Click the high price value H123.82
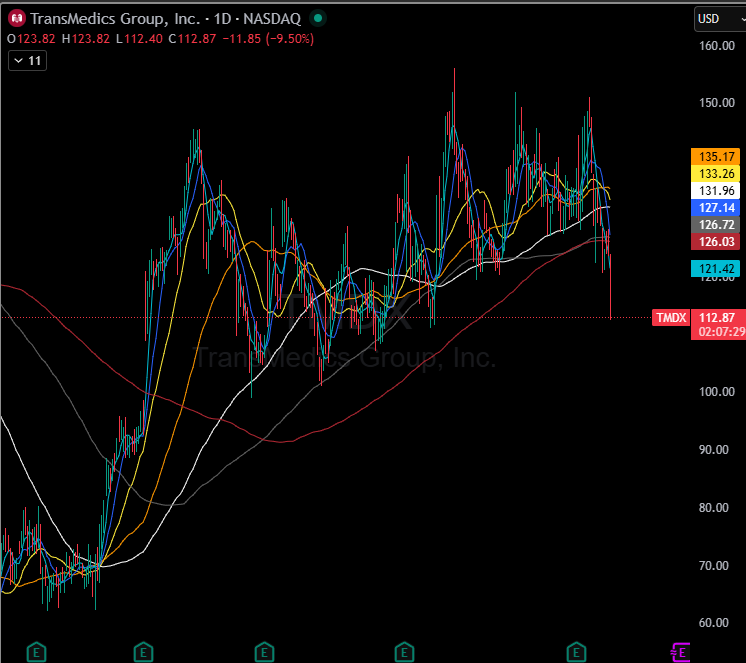Image resolution: width=746 pixels, height=663 pixels. point(86,39)
